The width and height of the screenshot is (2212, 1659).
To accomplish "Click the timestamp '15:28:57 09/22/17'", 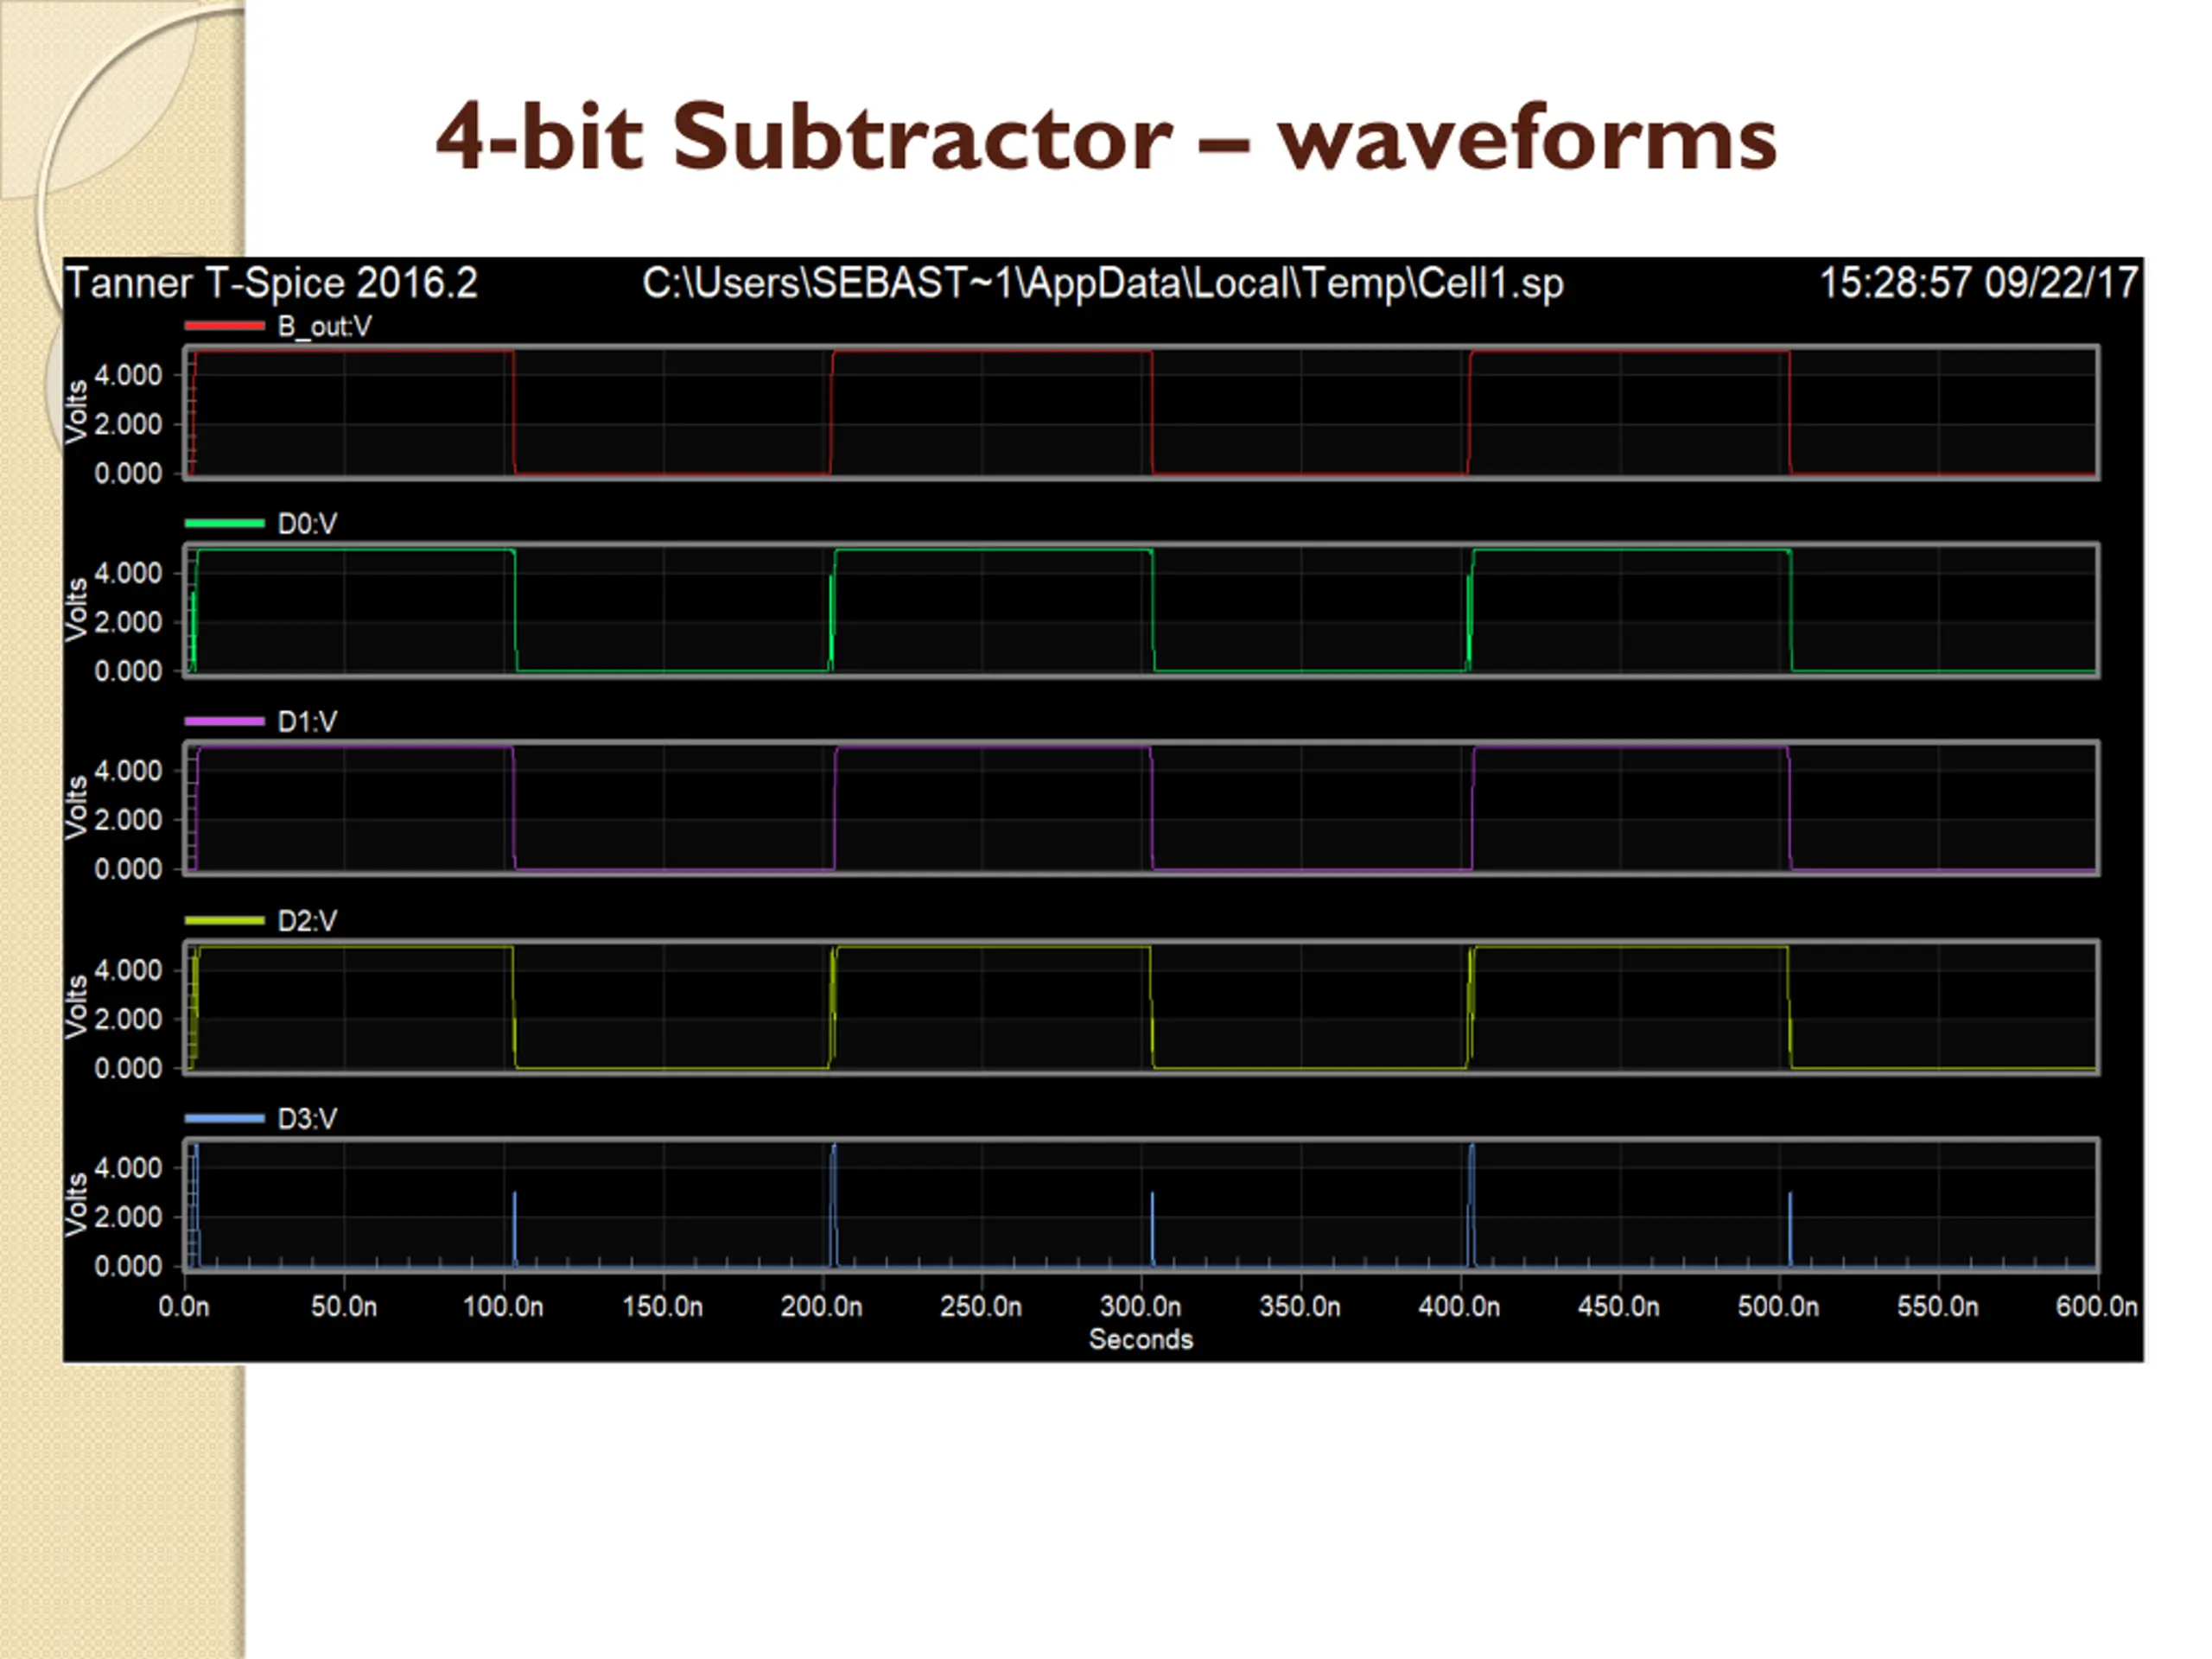I will (x=1978, y=283).
